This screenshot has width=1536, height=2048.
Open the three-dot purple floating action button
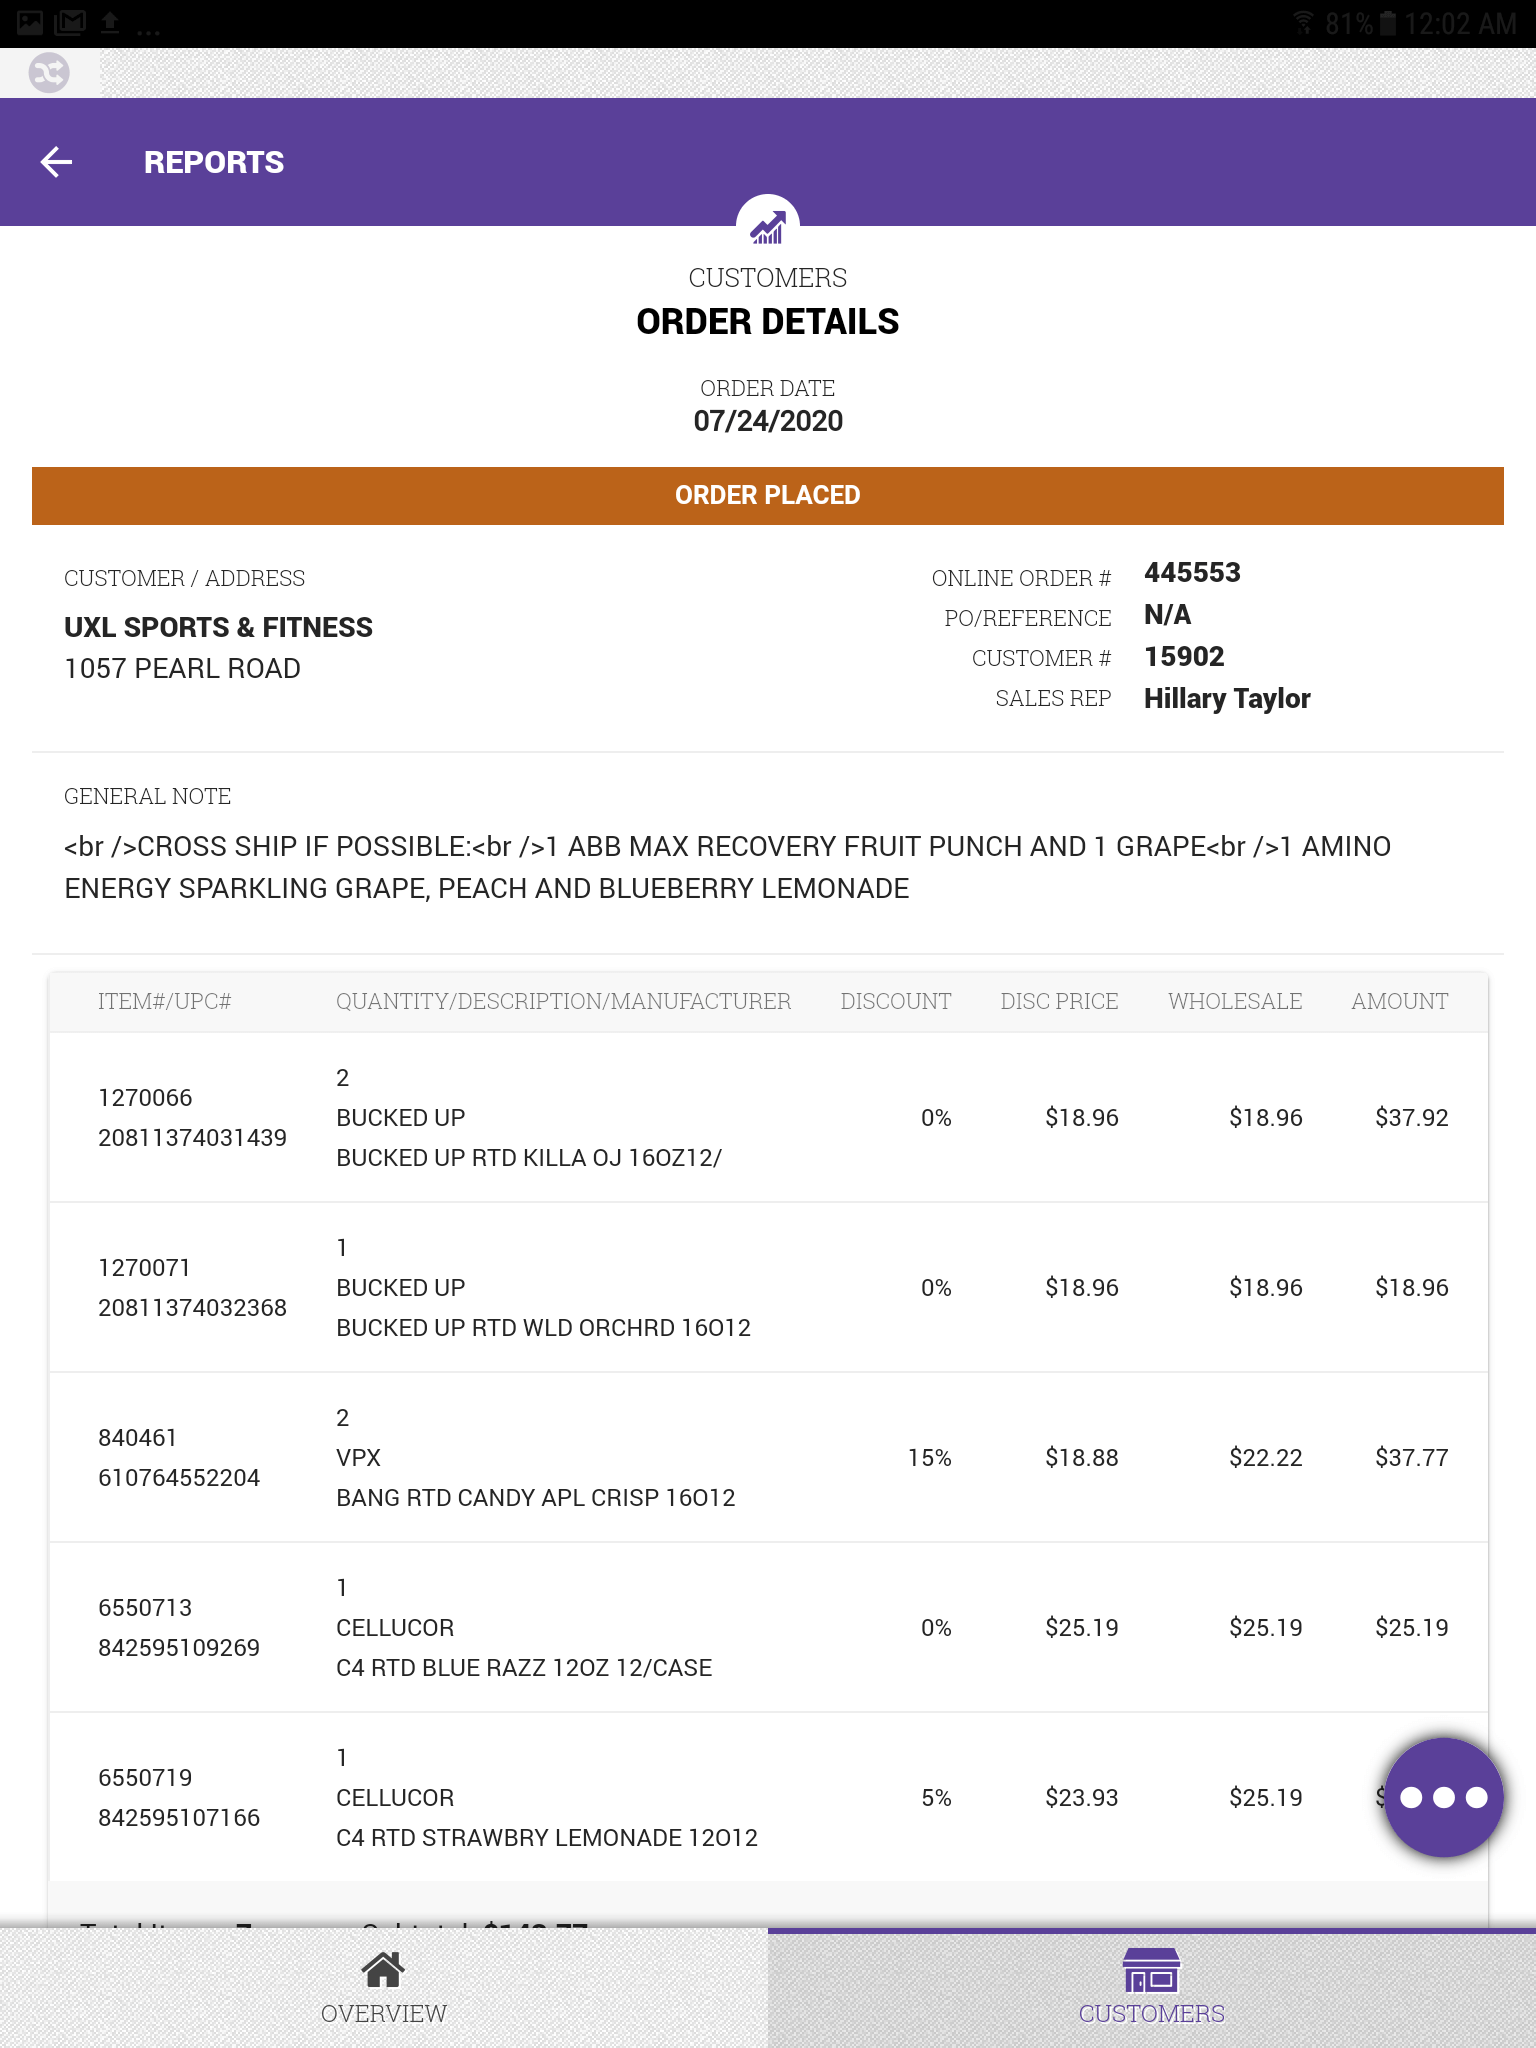[x=1441, y=1795]
